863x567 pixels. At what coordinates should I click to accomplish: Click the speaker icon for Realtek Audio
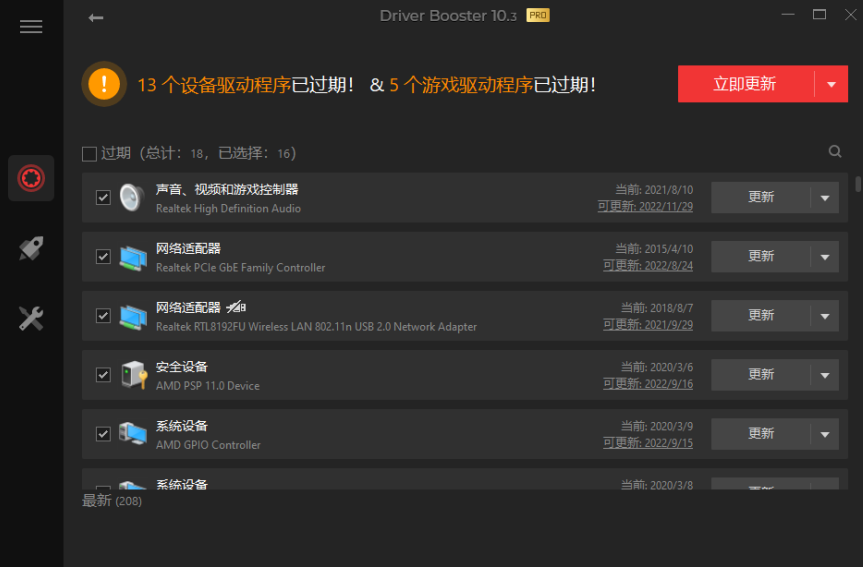click(x=132, y=198)
